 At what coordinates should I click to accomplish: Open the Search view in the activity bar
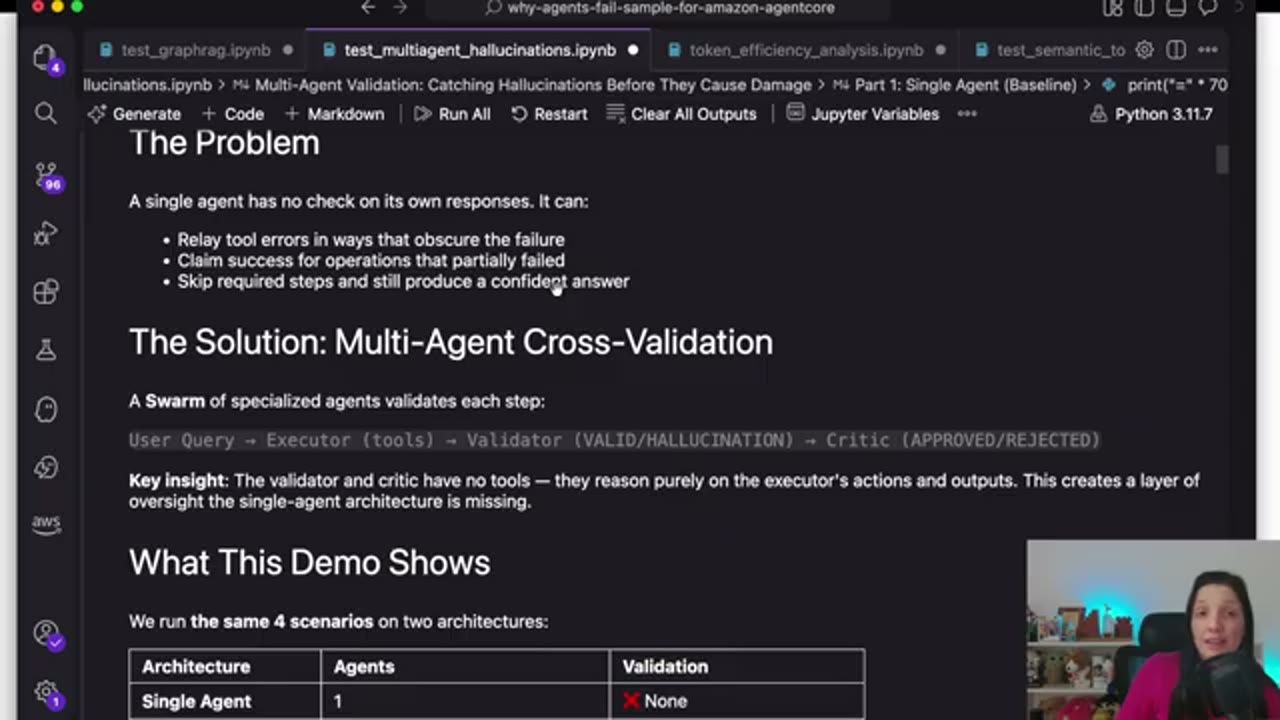(45, 113)
